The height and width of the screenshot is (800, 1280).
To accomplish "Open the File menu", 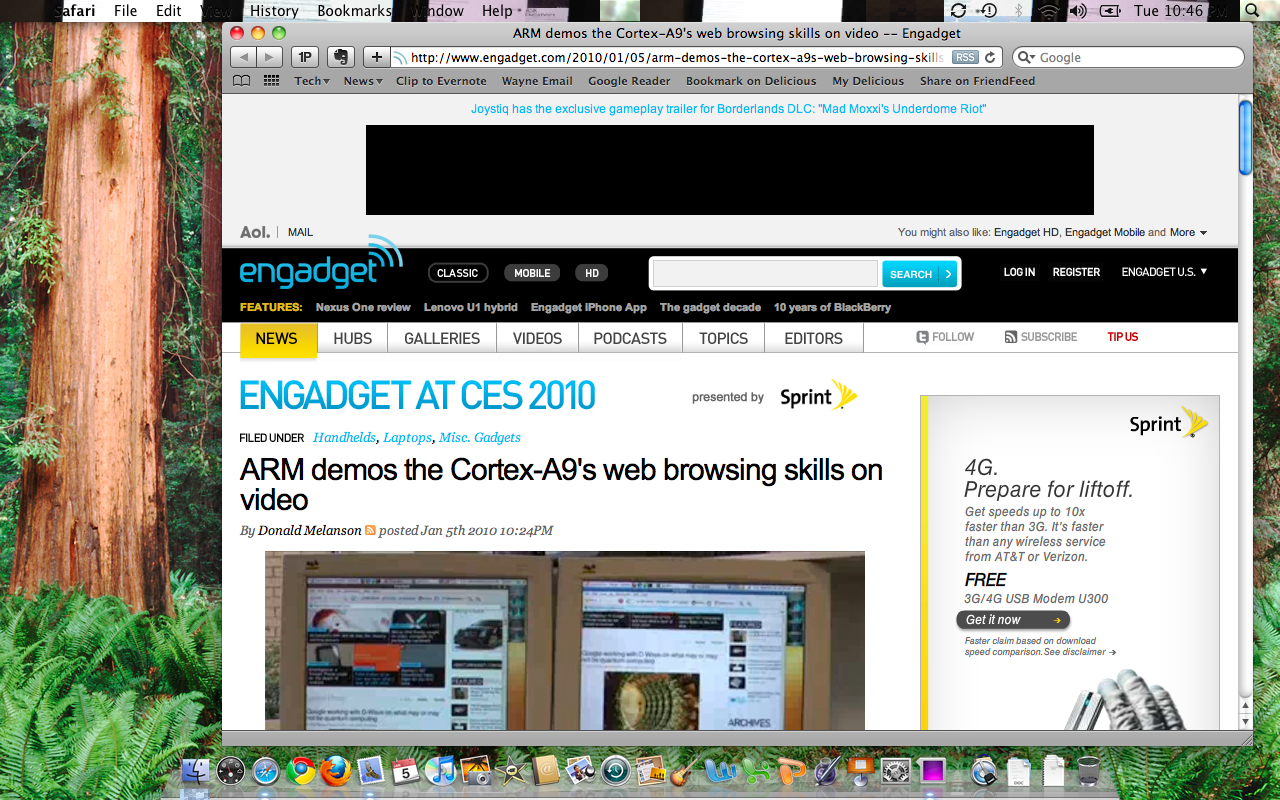I will (x=125, y=11).
